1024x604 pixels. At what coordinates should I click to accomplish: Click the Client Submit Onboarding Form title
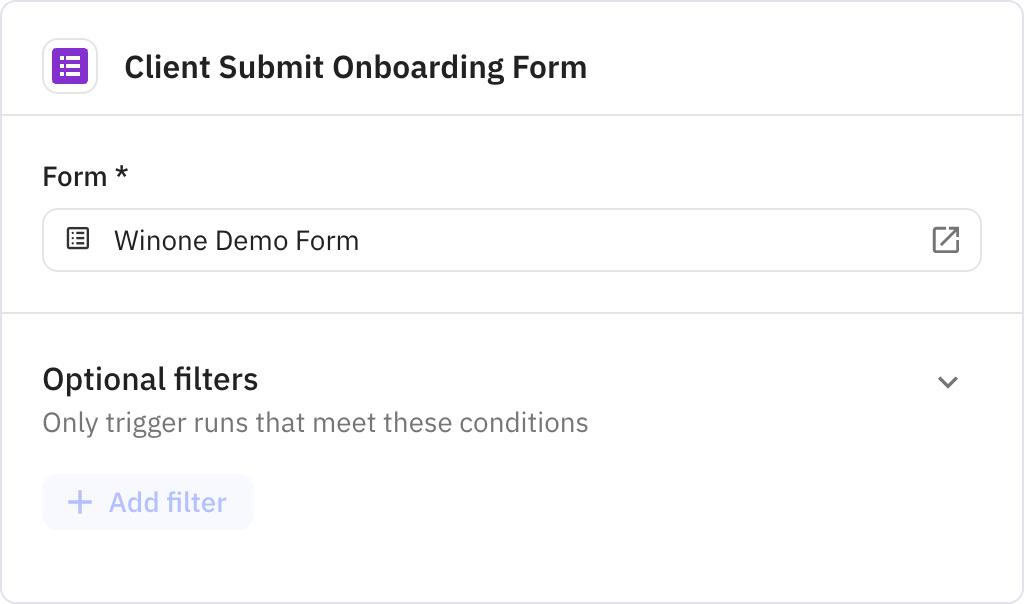click(x=355, y=66)
